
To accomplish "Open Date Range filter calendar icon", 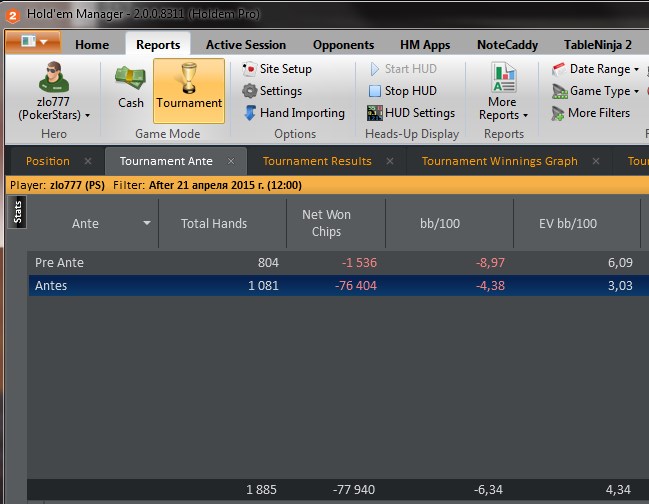I will click(x=559, y=69).
